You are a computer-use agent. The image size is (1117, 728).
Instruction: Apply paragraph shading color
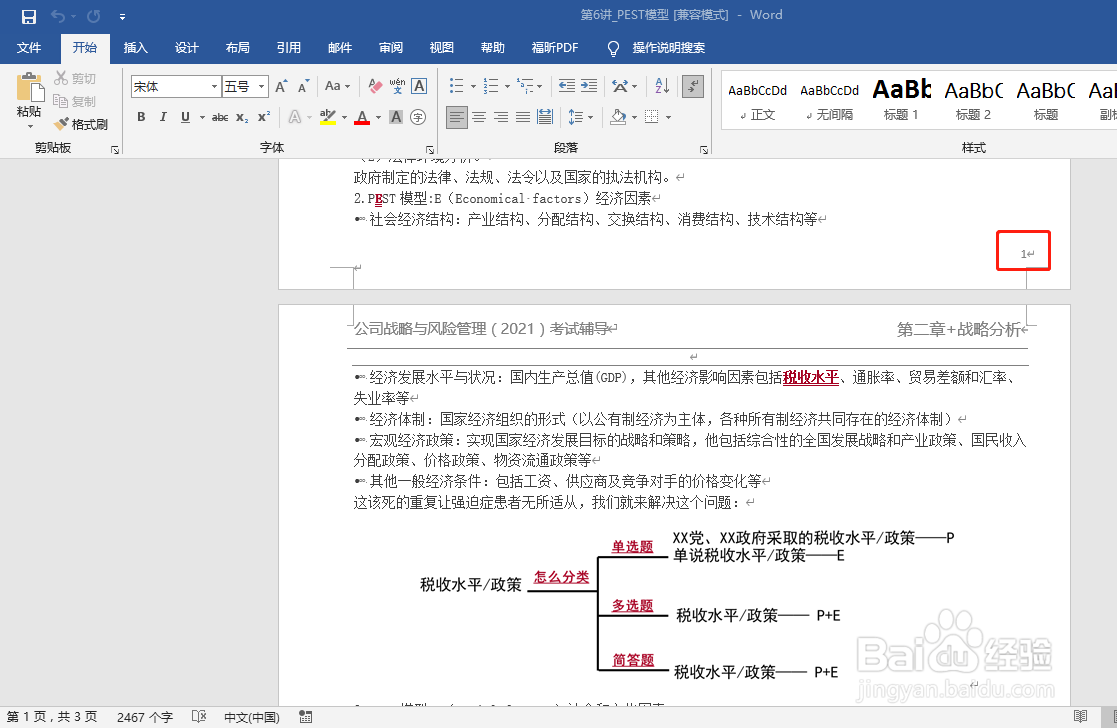(x=618, y=117)
